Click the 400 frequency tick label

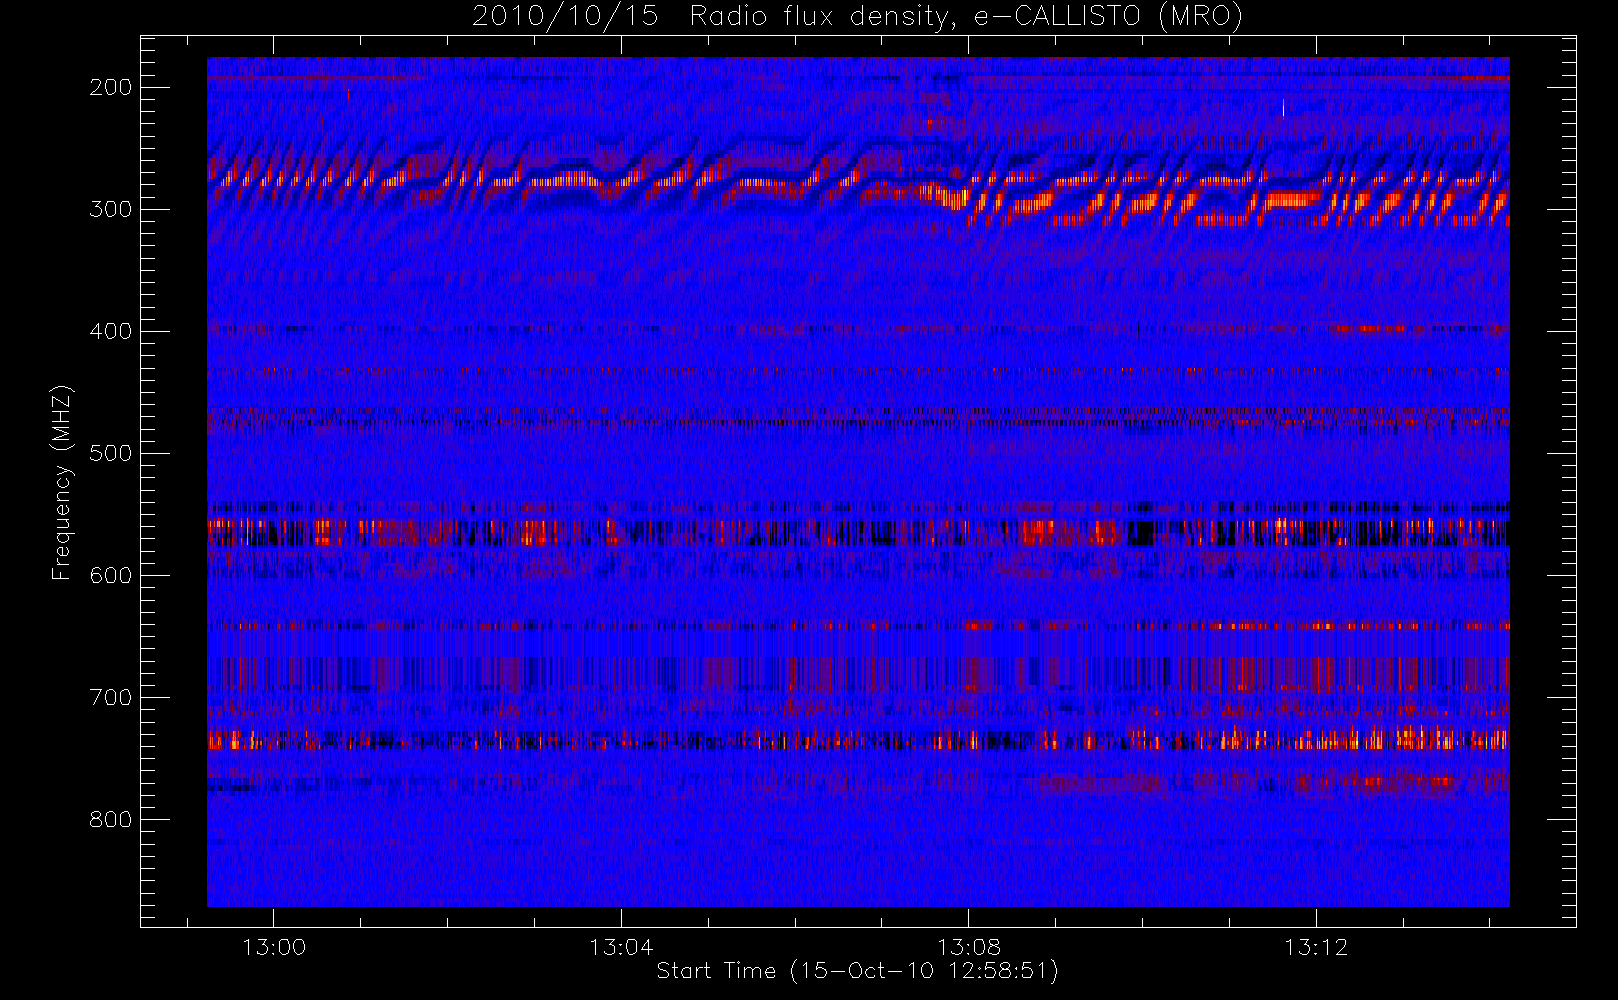point(111,331)
